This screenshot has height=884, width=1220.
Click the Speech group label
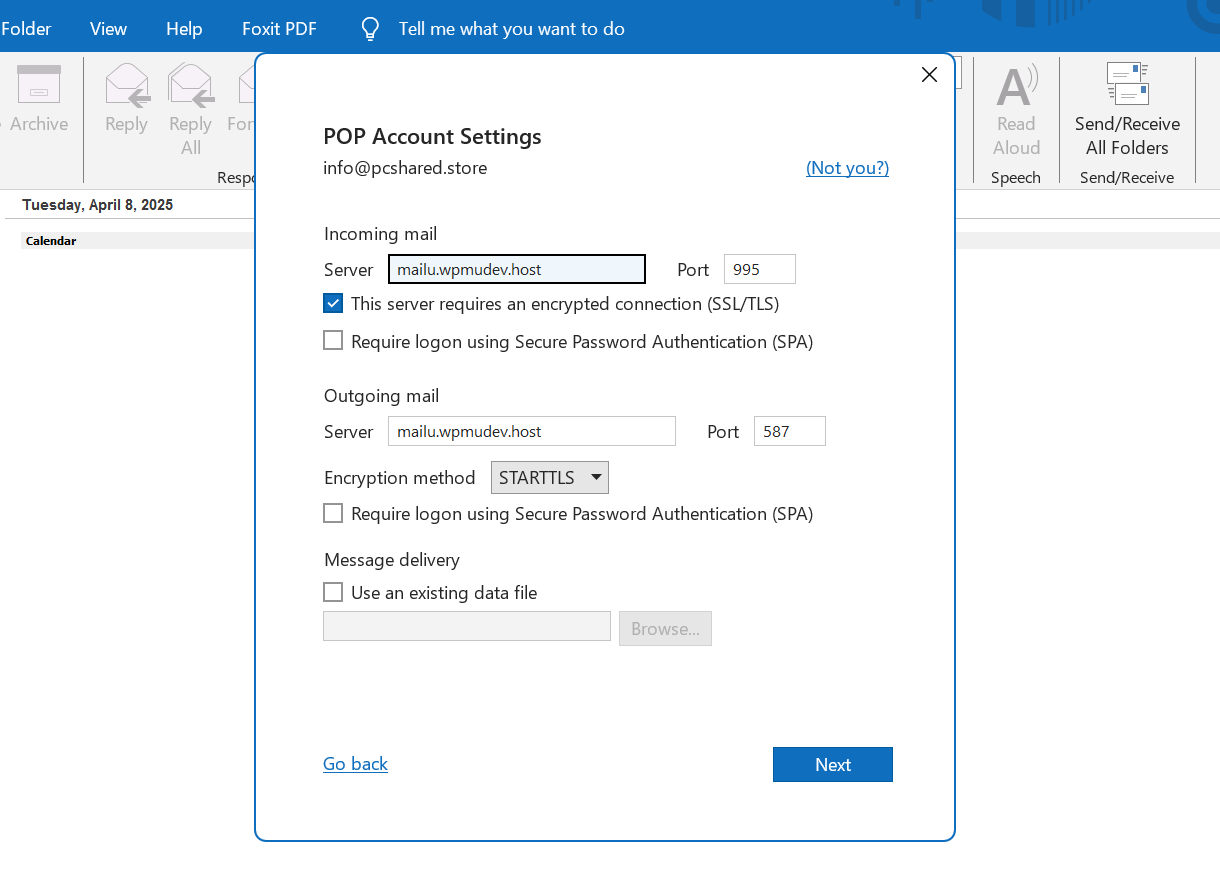[1016, 177]
